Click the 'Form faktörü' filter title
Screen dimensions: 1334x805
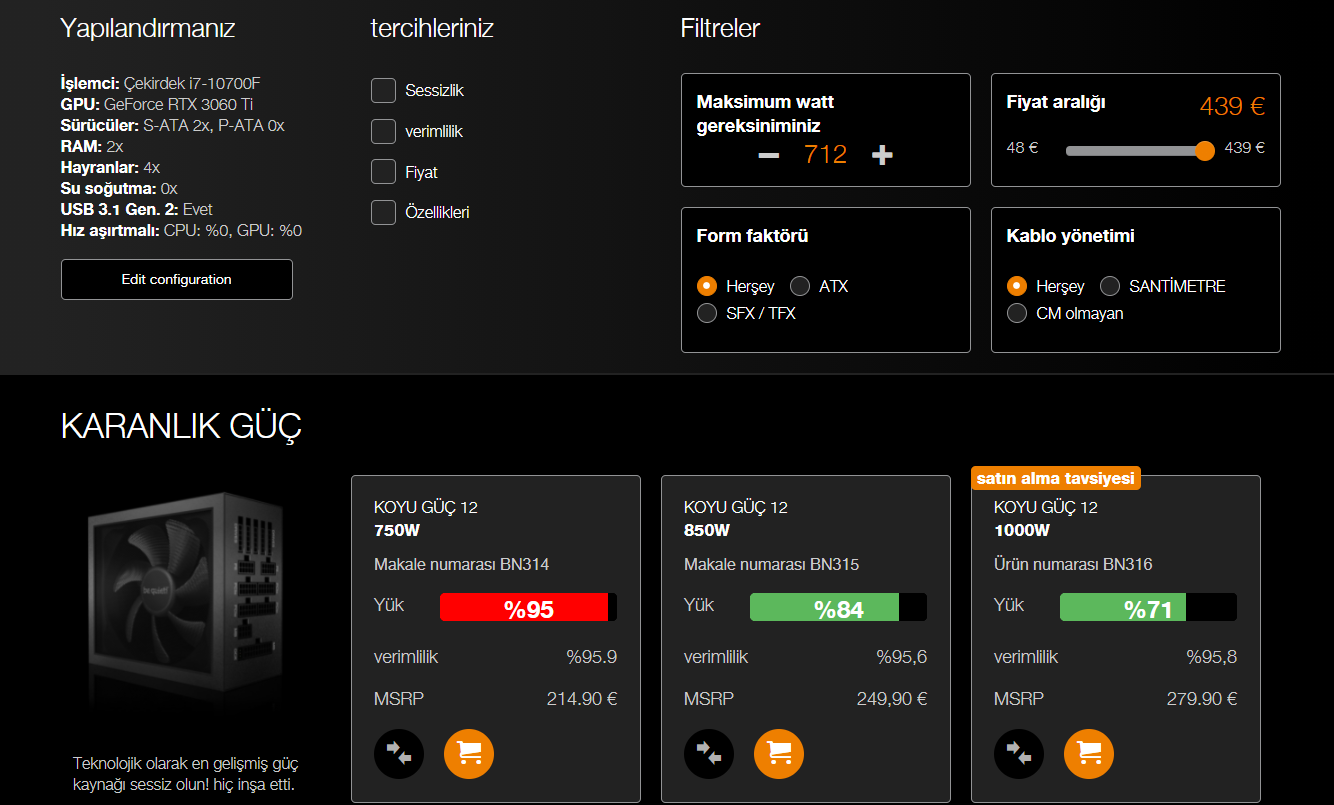(x=752, y=236)
